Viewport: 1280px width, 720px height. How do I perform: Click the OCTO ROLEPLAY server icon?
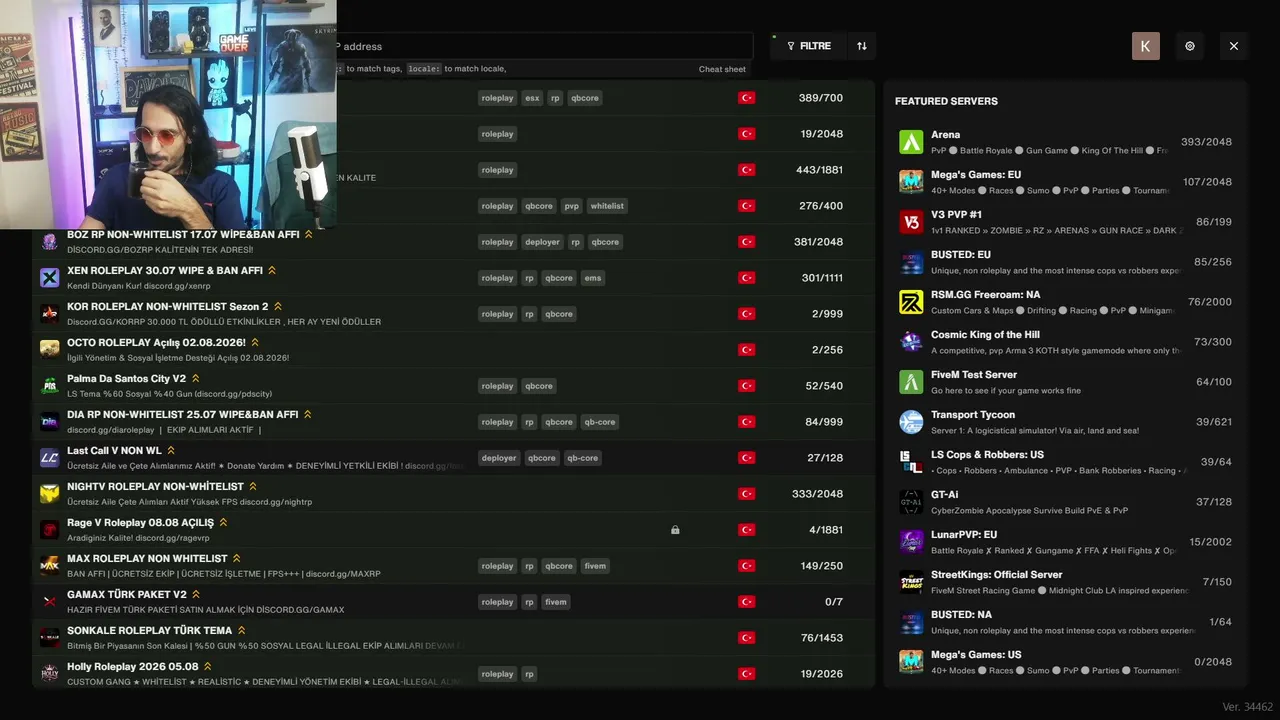click(x=50, y=350)
